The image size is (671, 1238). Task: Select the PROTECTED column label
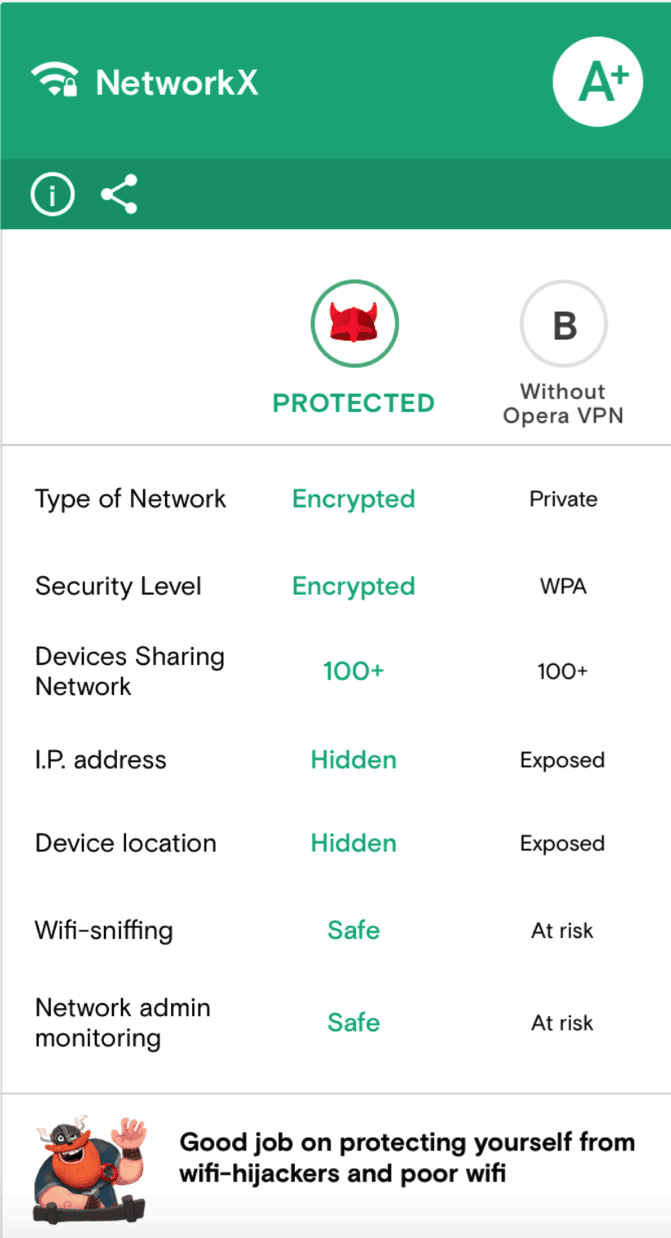click(x=354, y=403)
